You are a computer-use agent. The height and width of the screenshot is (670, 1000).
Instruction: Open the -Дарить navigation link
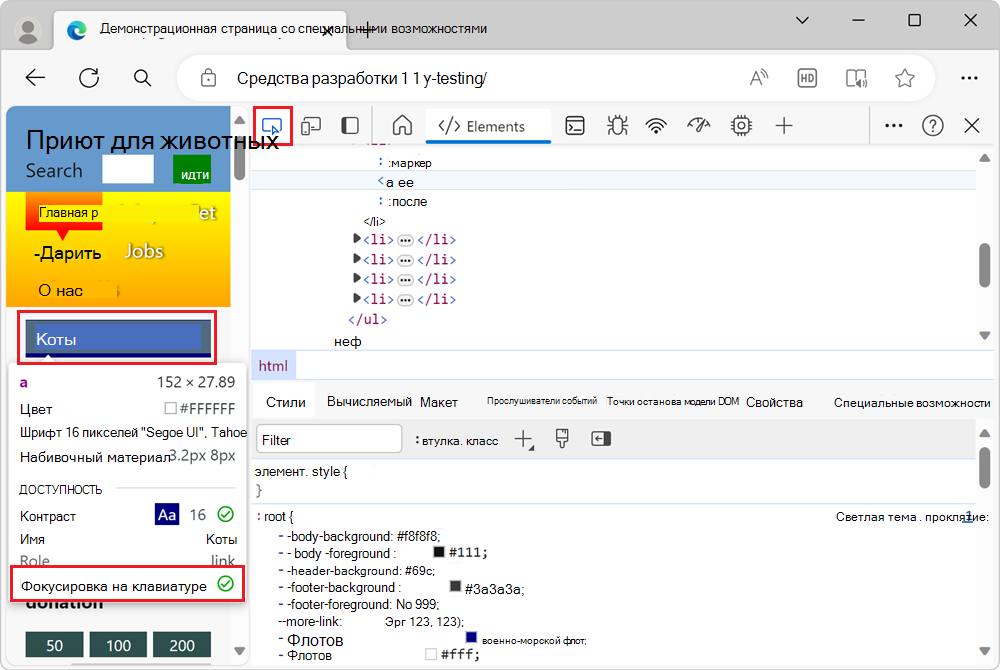point(68,253)
